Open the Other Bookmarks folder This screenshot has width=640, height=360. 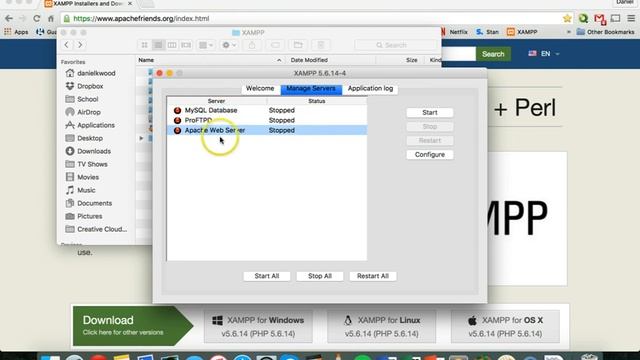click(606, 32)
